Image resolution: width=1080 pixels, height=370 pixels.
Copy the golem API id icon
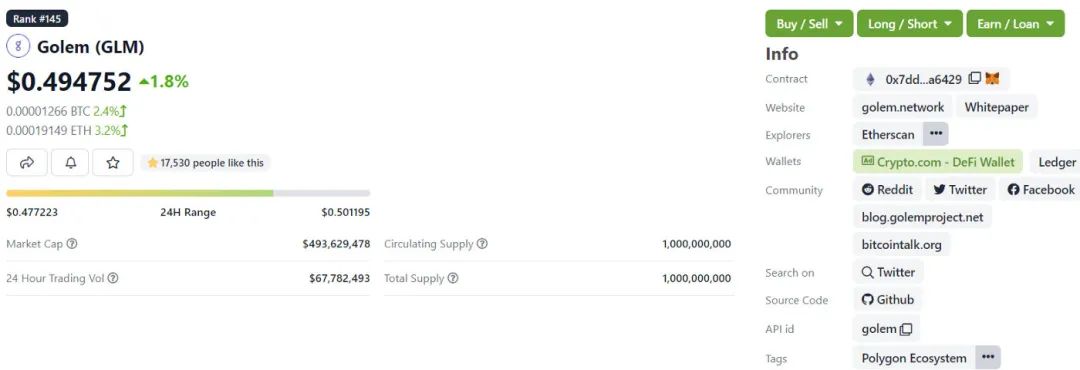(906, 329)
